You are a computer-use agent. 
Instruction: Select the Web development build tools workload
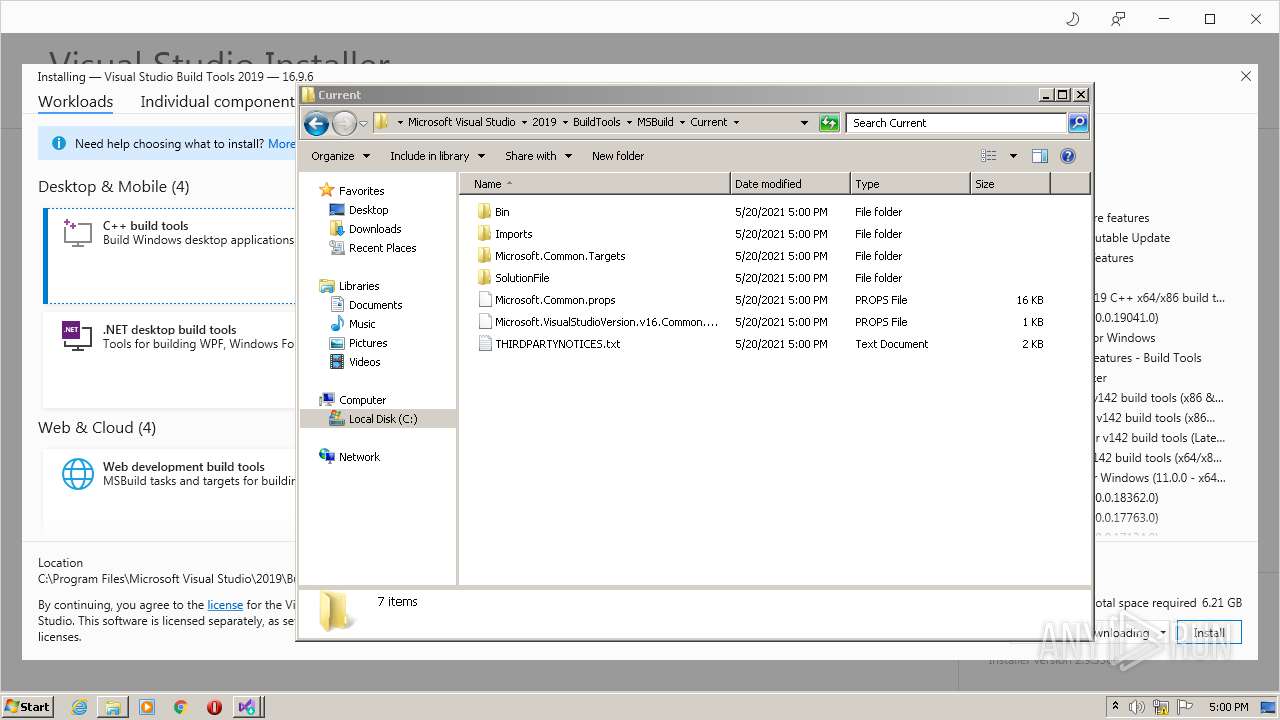point(170,490)
